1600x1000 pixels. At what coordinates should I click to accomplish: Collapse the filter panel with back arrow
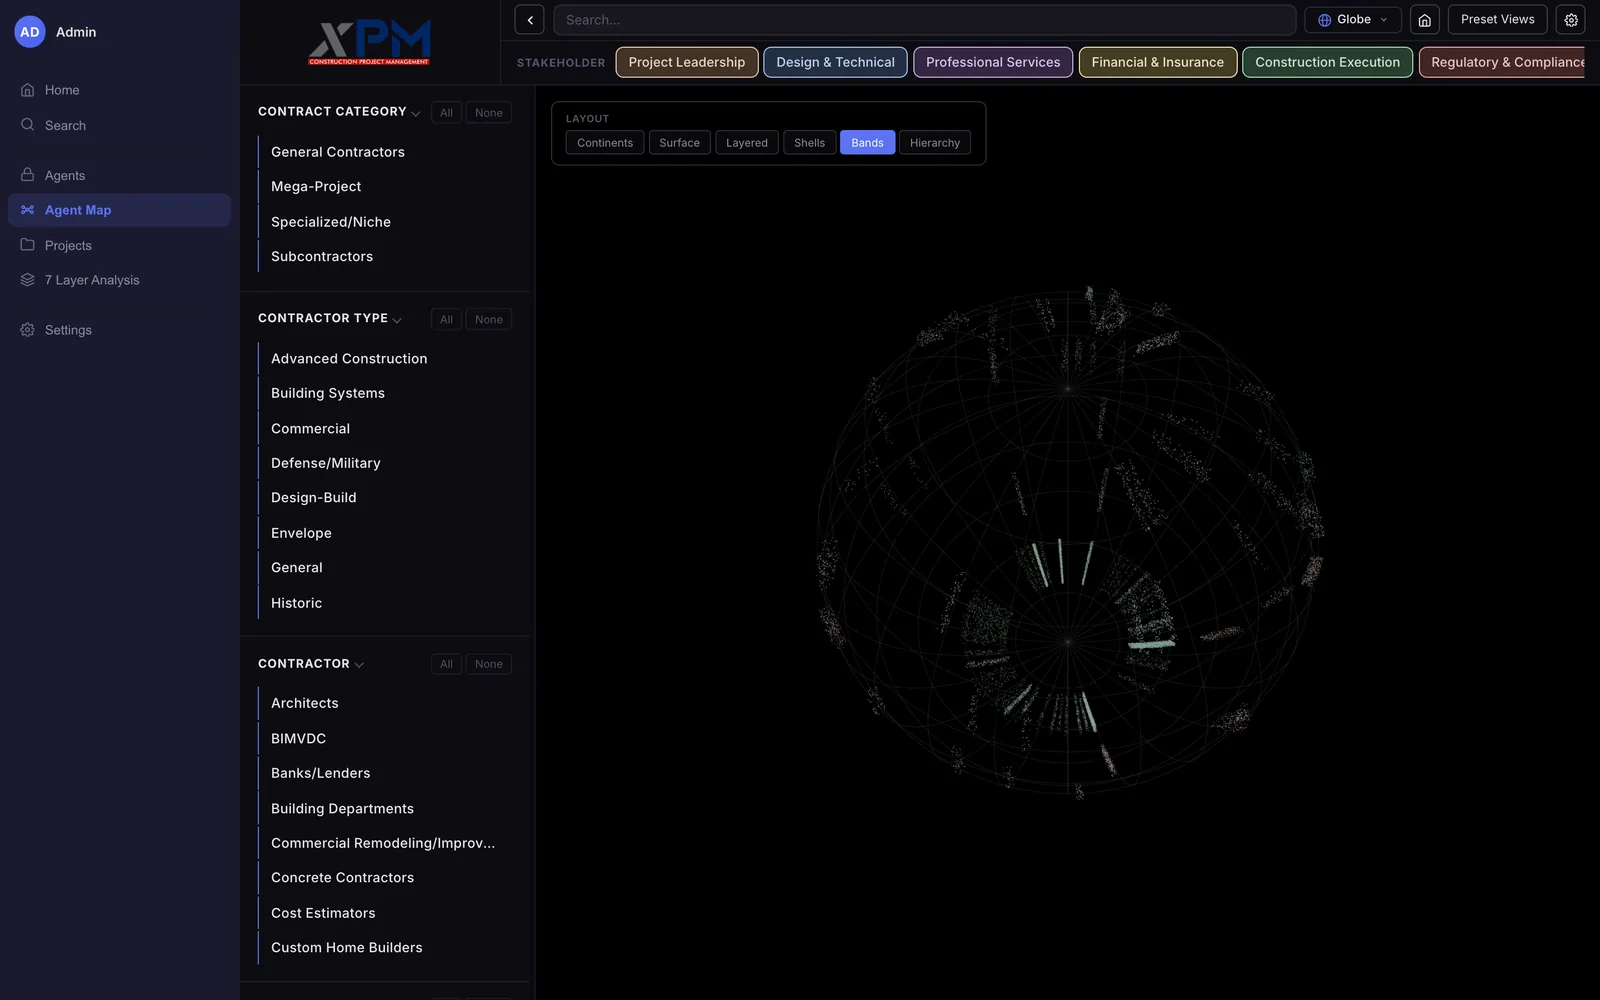click(529, 20)
